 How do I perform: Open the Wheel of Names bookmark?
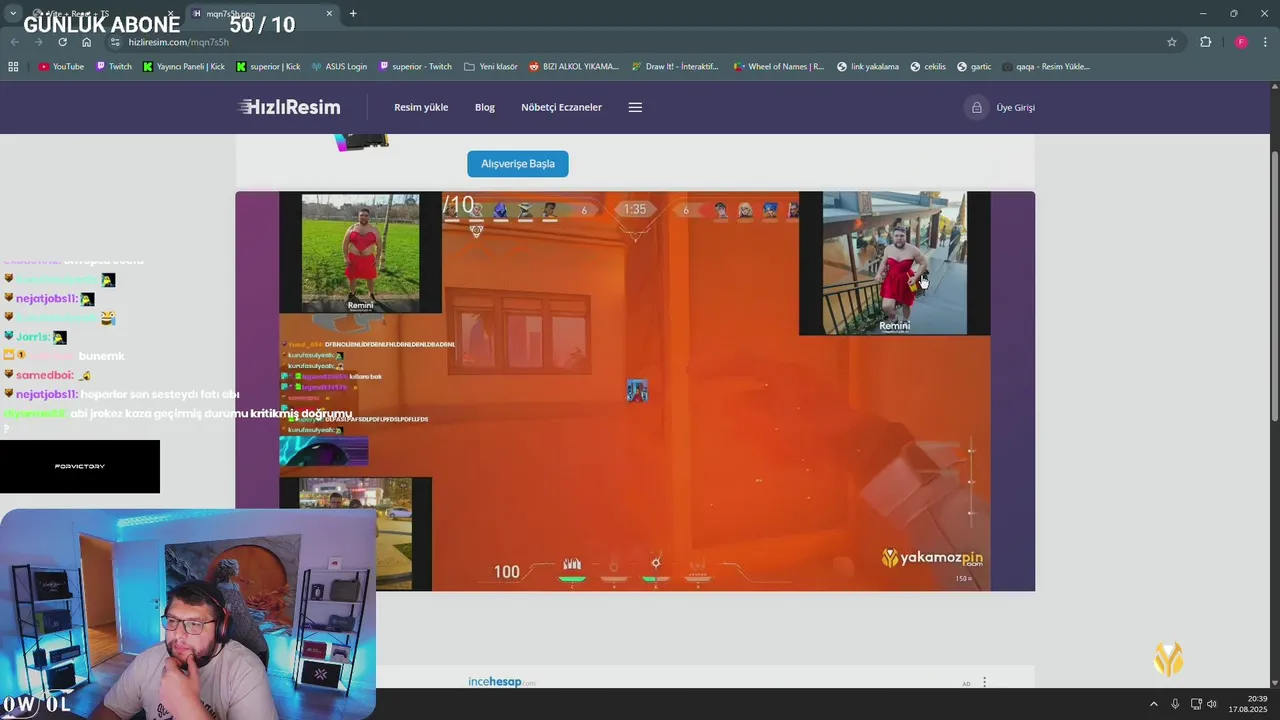(x=779, y=67)
